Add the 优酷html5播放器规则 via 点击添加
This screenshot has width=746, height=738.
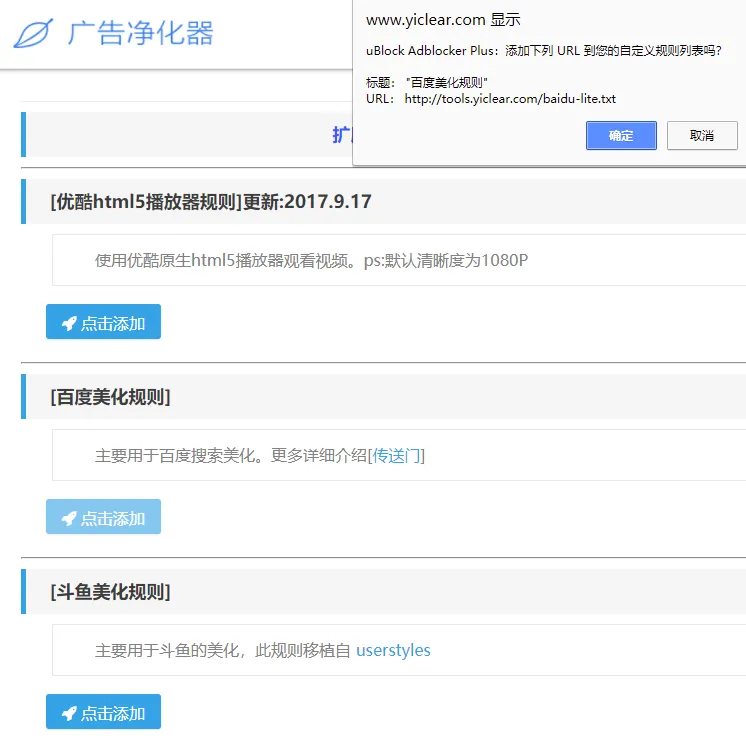[x=103, y=322]
